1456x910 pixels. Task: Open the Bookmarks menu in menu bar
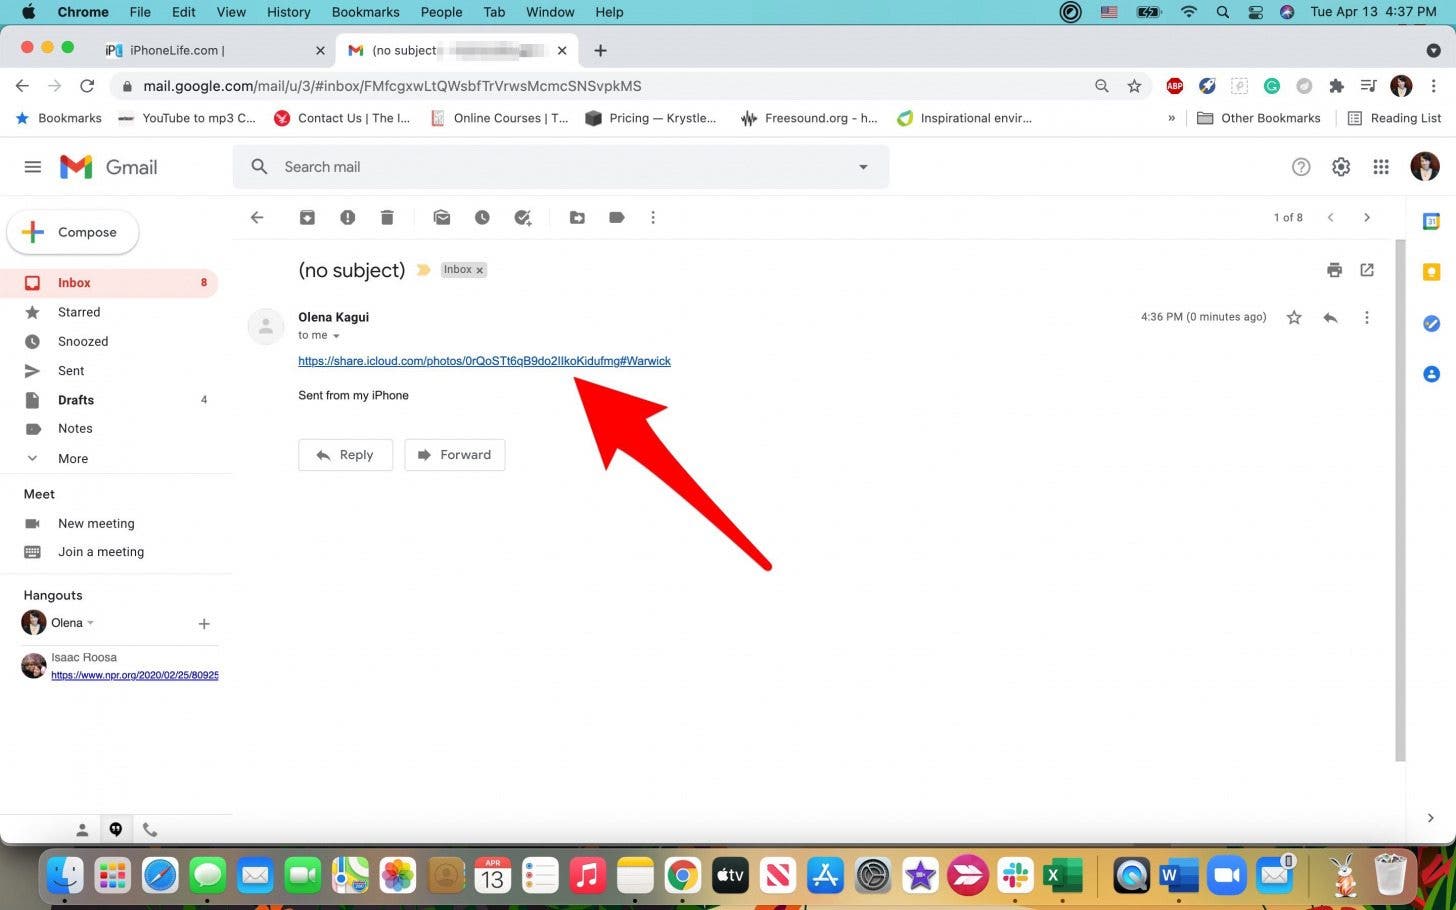click(365, 12)
